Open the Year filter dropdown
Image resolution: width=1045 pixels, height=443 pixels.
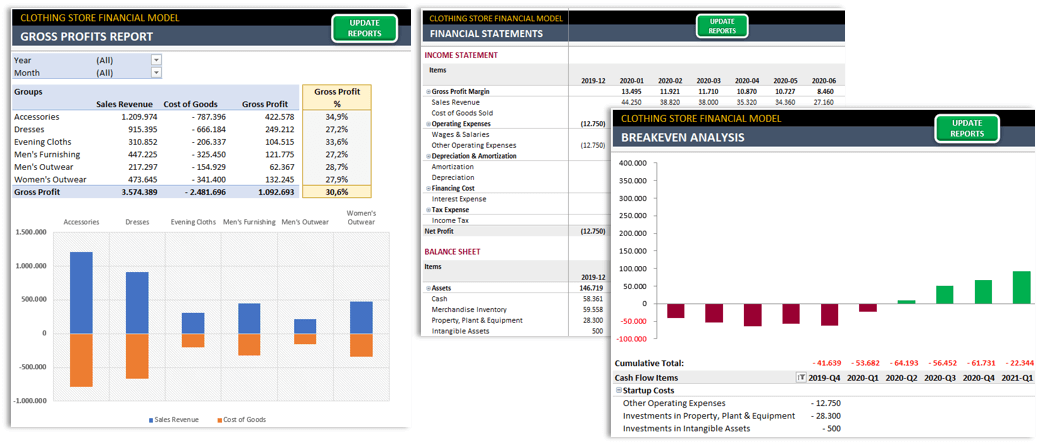pyautogui.click(x=156, y=60)
